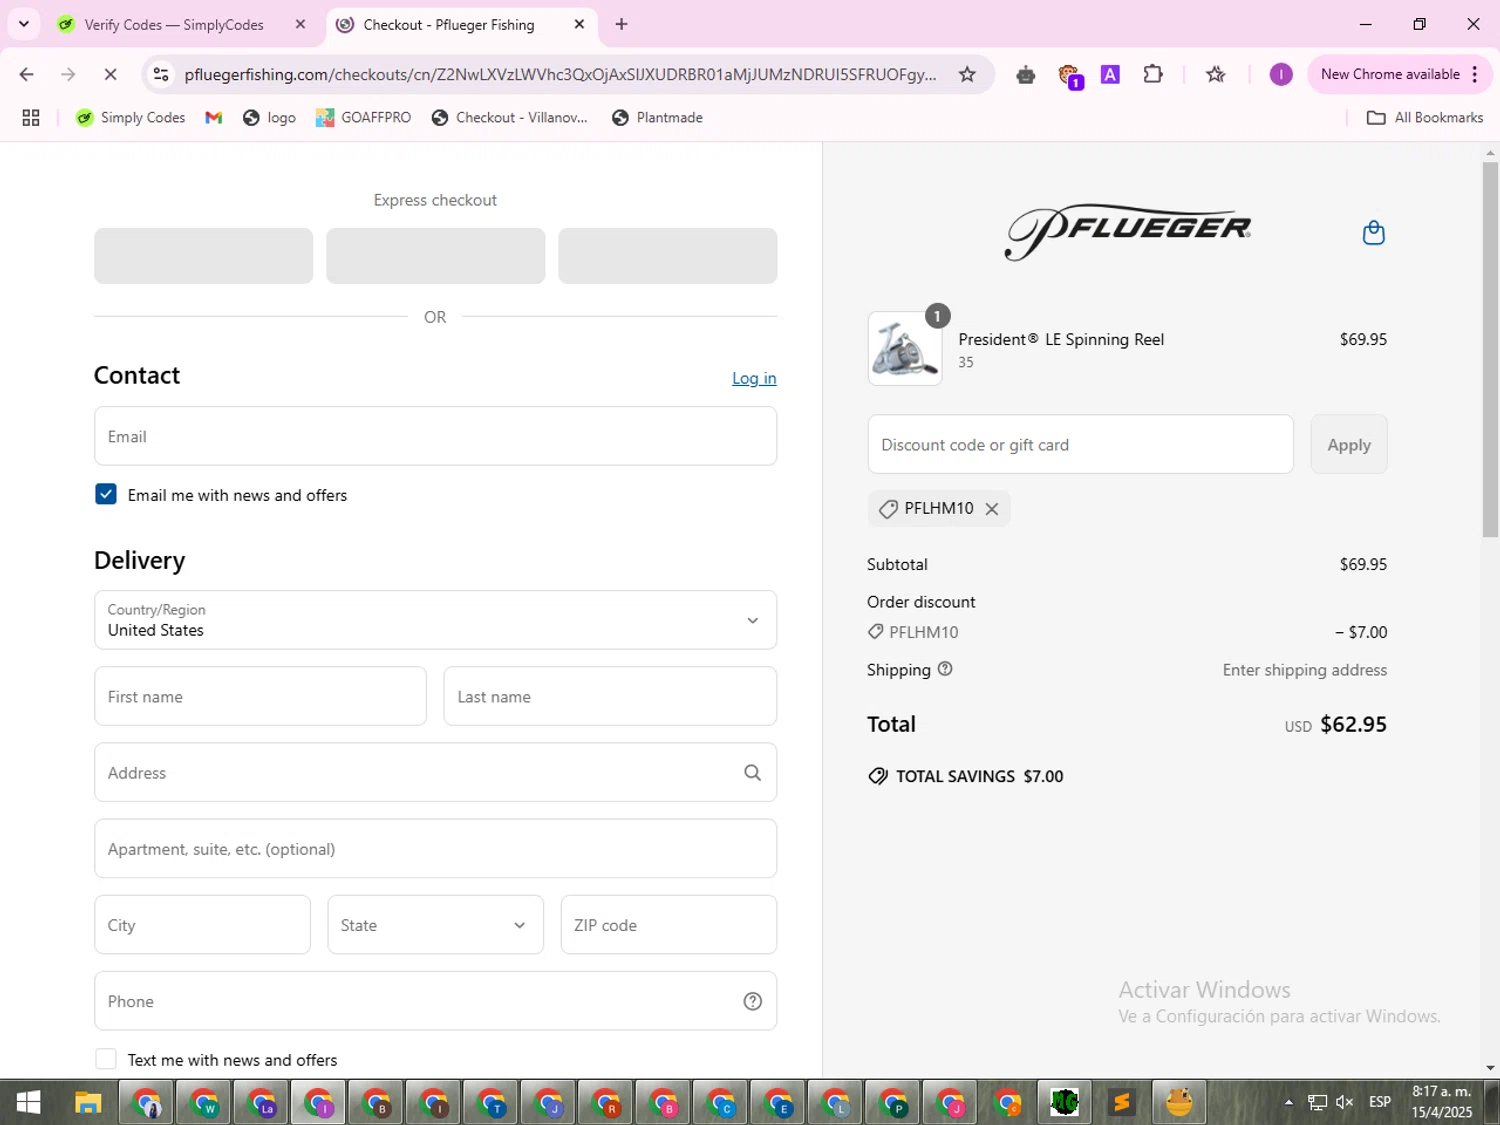The width and height of the screenshot is (1500, 1125).
Task: Close the Verify Codes SimplyCodes tab
Action: click(x=300, y=24)
